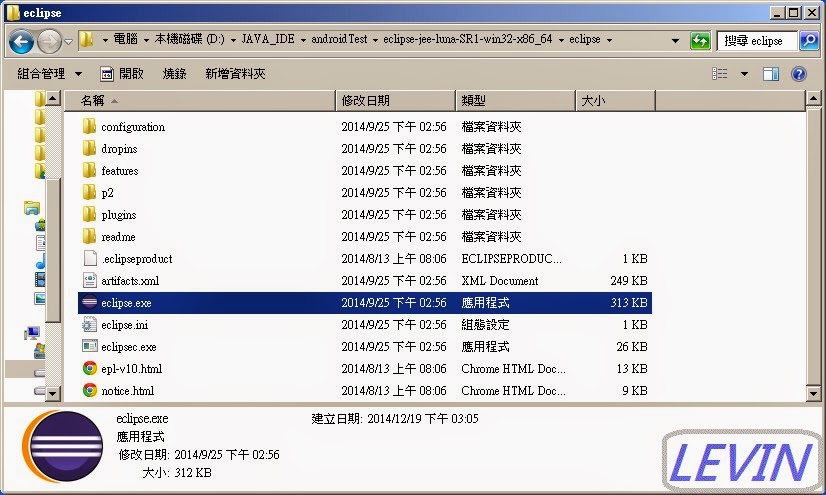The height and width of the screenshot is (495, 826).
Task: Select the eclipse.ini settings file icon
Action: pyautogui.click(x=90, y=325)
